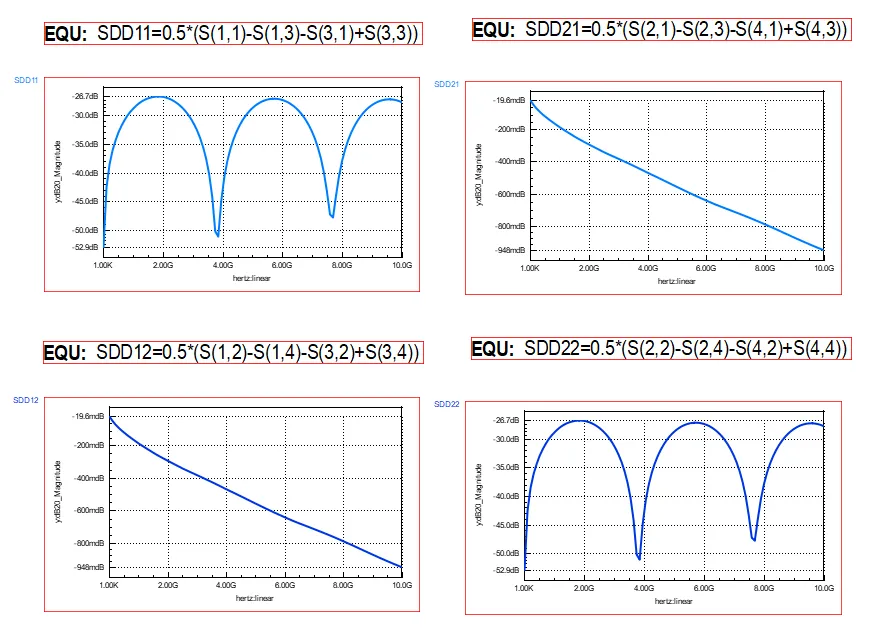Click the ydB20_Magnitude y-axis title of SDD12

pos(58,492)
